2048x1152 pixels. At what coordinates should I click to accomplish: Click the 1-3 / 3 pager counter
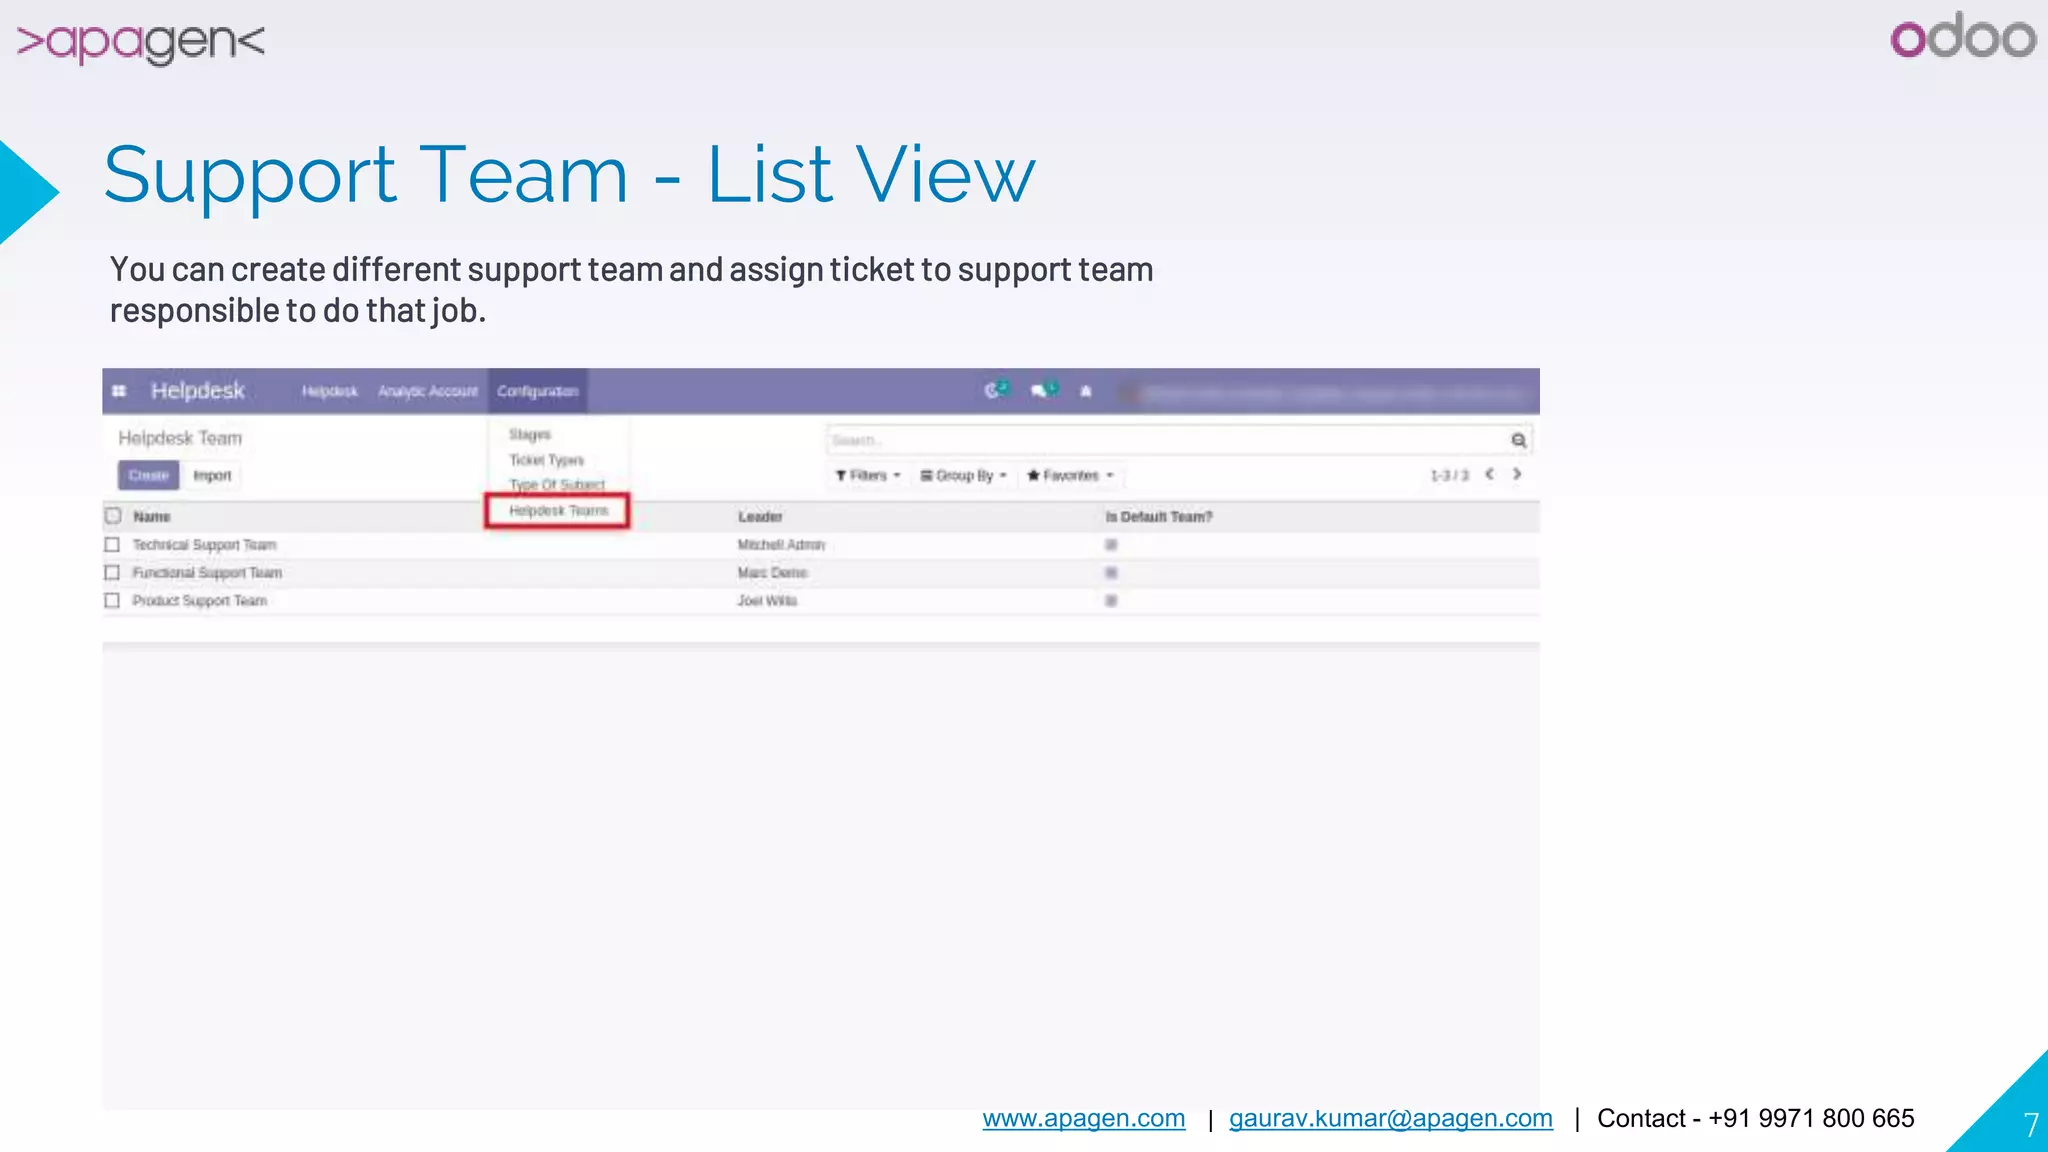click(1449, 476)
